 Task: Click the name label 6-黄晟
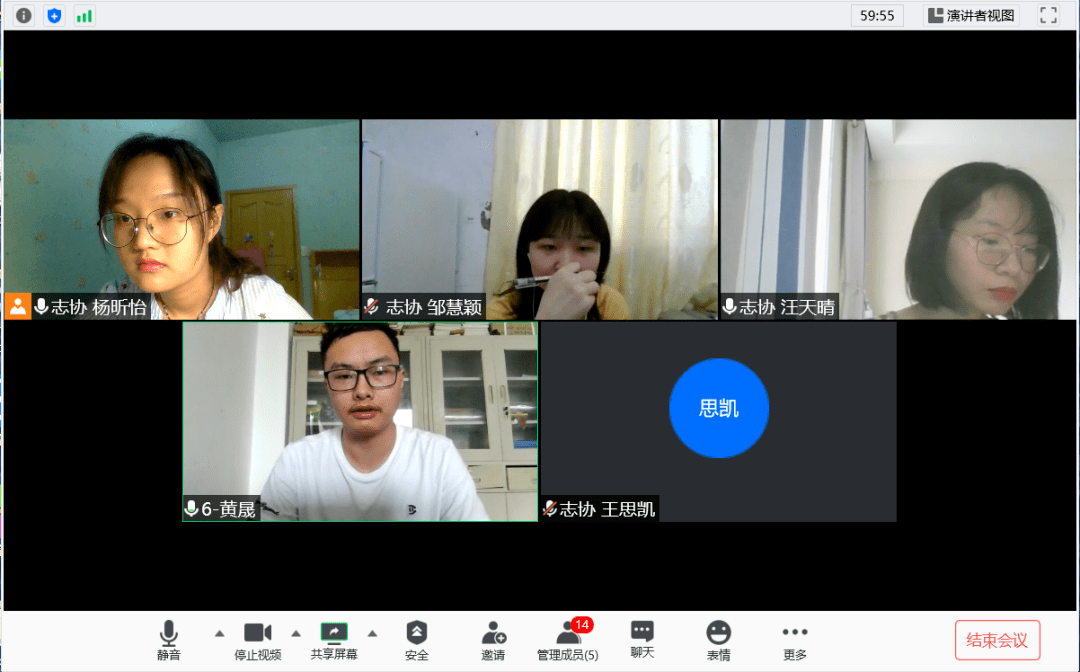[222, 509]
